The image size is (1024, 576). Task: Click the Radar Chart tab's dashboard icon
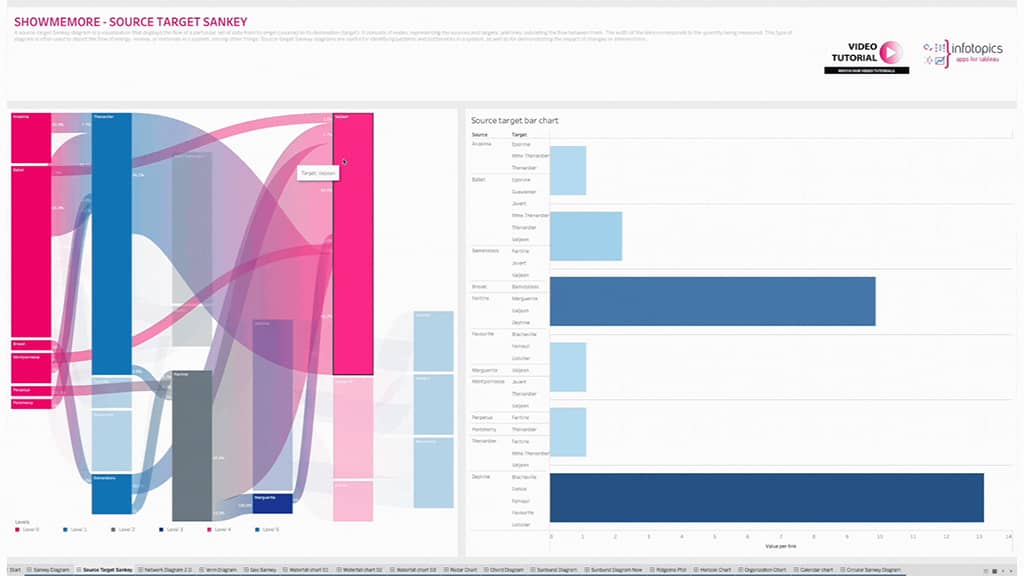pos(447,570)
